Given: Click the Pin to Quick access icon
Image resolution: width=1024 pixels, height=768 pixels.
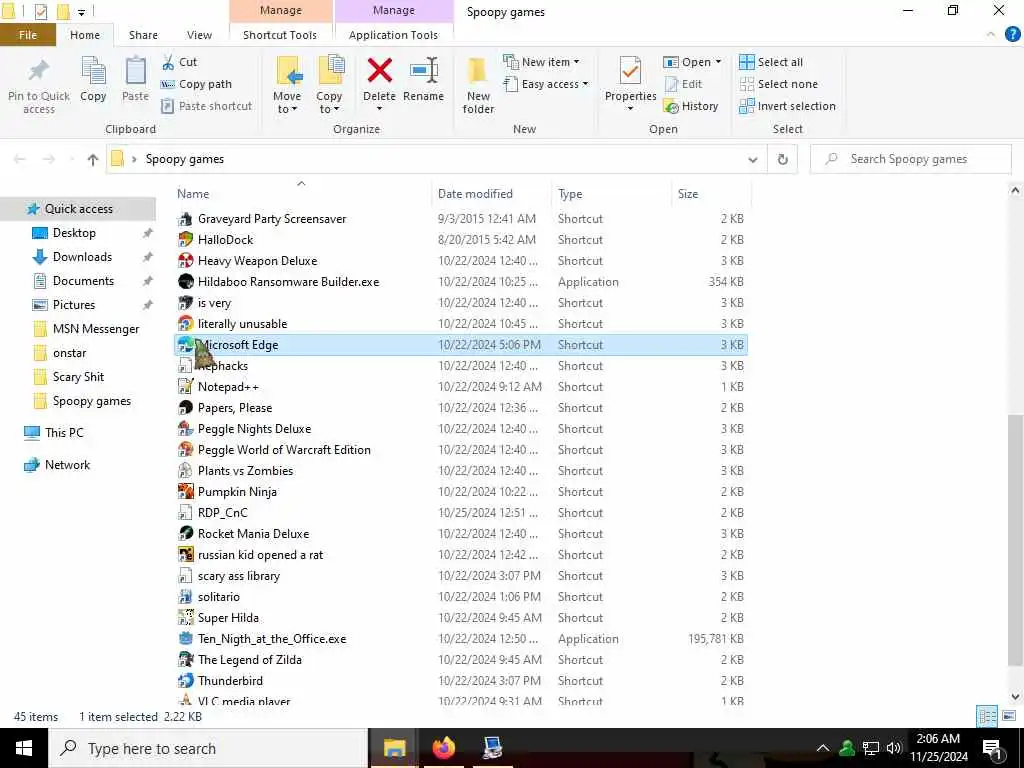Looking at the screenshot, I should (x=39, y=71).
